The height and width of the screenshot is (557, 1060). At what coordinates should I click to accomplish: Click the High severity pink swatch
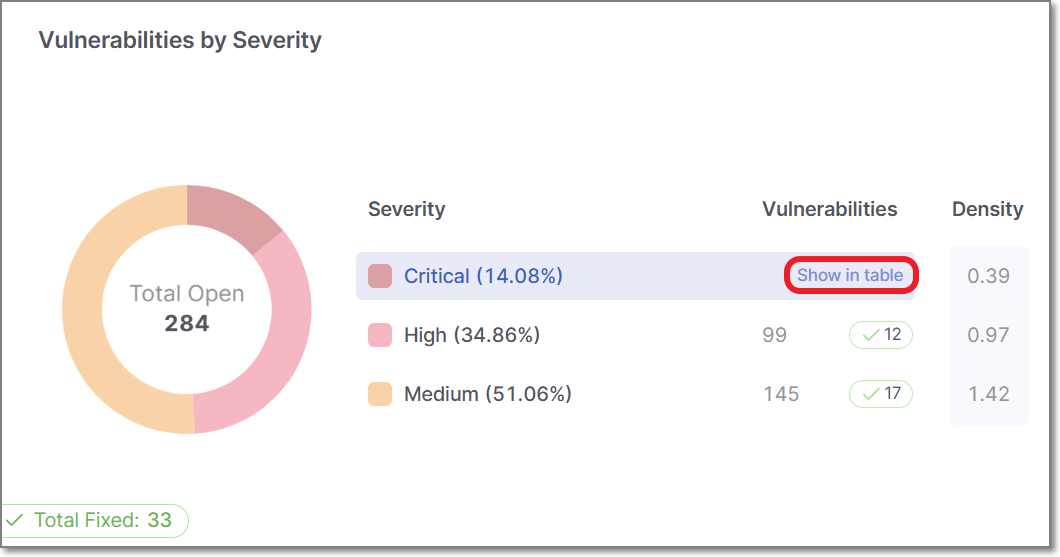[380, 335]
